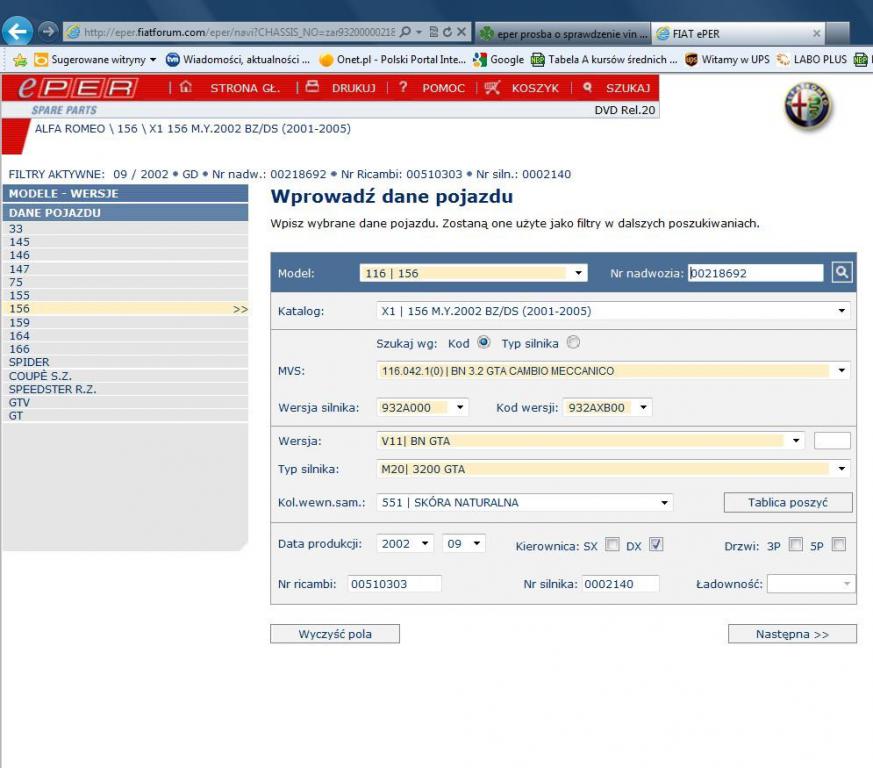Image resolution: width=873 pixels, height=768 pixels.
Task: Toggle the Kierownica DX checkbox
Action: point(656,544)
